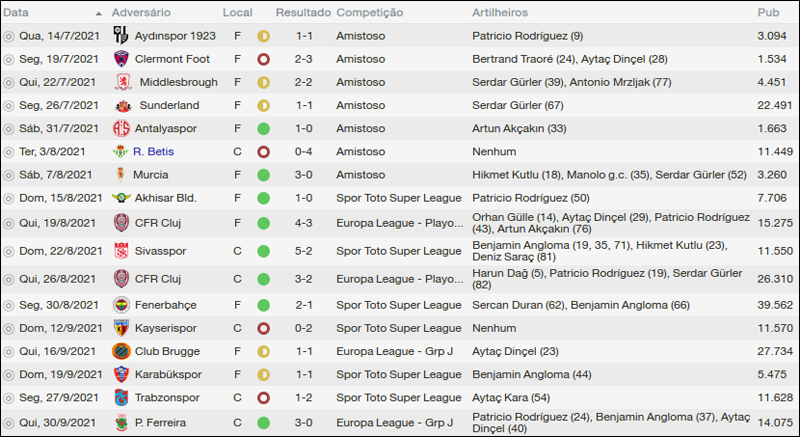The height and width of the screenshot is (437, 800).
Task: Select the Club Brugge crest
Action: point(122,351)
